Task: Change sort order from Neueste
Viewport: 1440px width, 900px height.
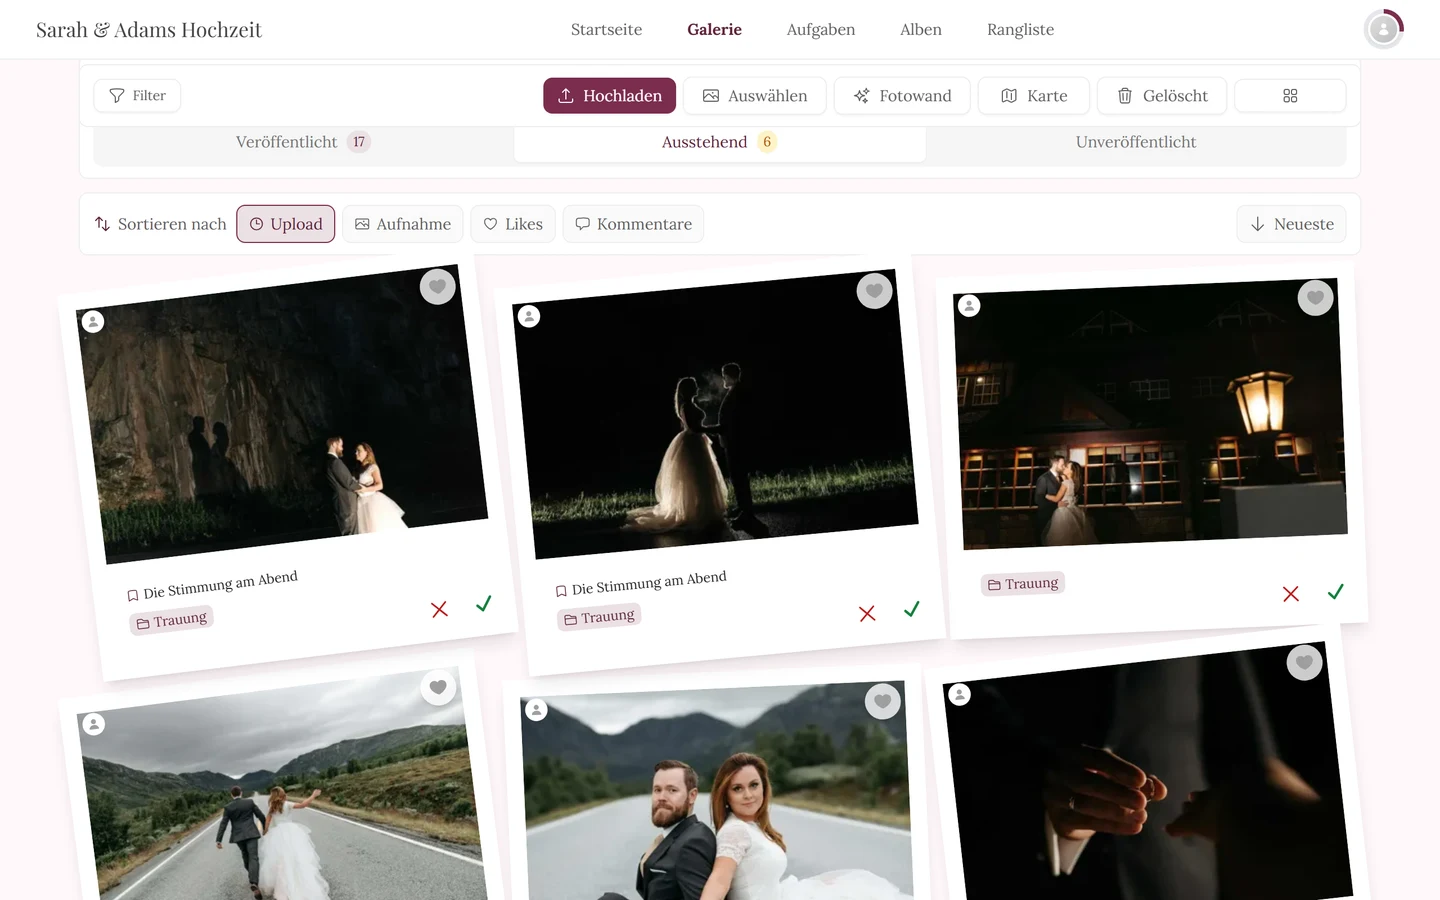Action: (x=1292, y=224)
